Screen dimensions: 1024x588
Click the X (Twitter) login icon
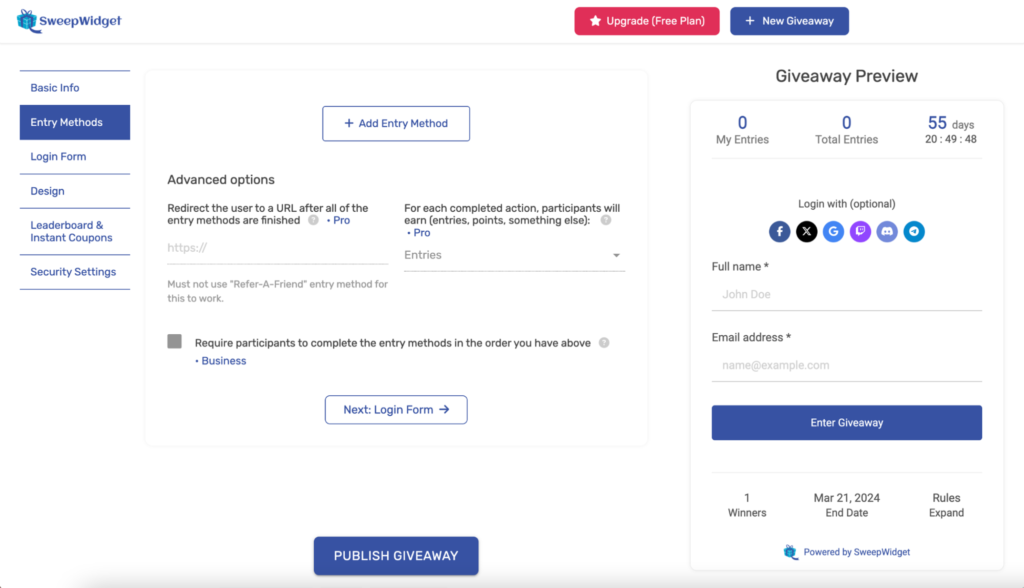coord(807,231)
